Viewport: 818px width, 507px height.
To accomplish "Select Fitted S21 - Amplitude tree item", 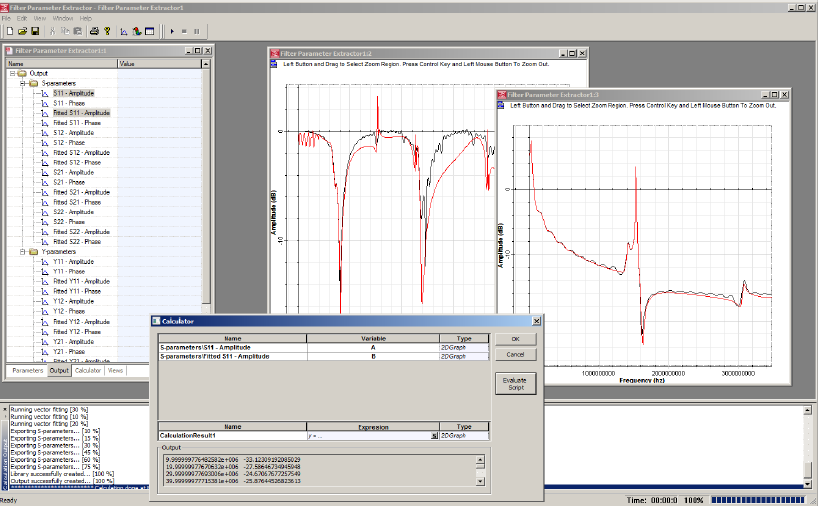I will coord(82,192).
